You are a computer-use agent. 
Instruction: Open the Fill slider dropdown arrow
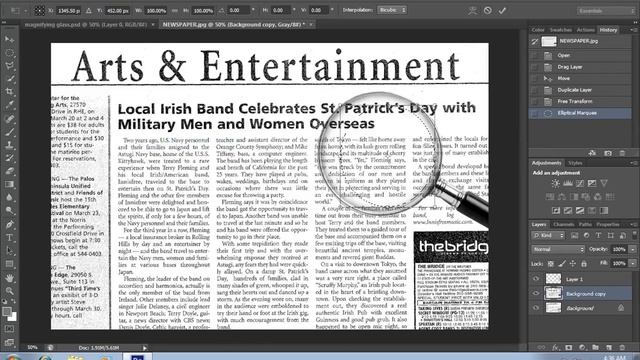[x=633, y=264]
